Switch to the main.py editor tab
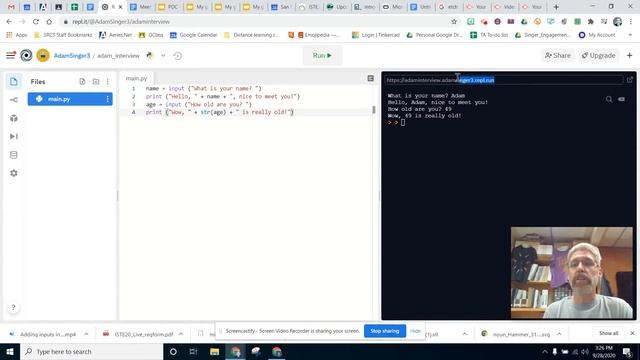 tap(136, 78)
